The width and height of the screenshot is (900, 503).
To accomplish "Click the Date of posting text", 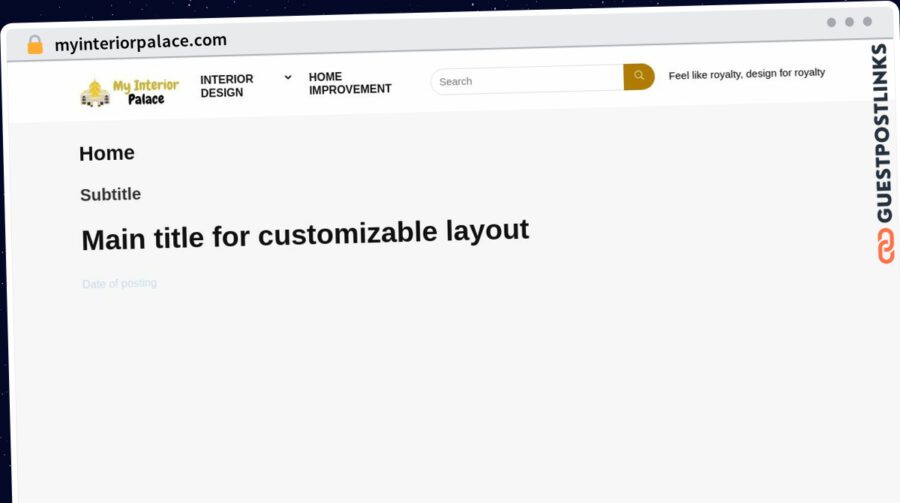I will (x=119, y=284).
